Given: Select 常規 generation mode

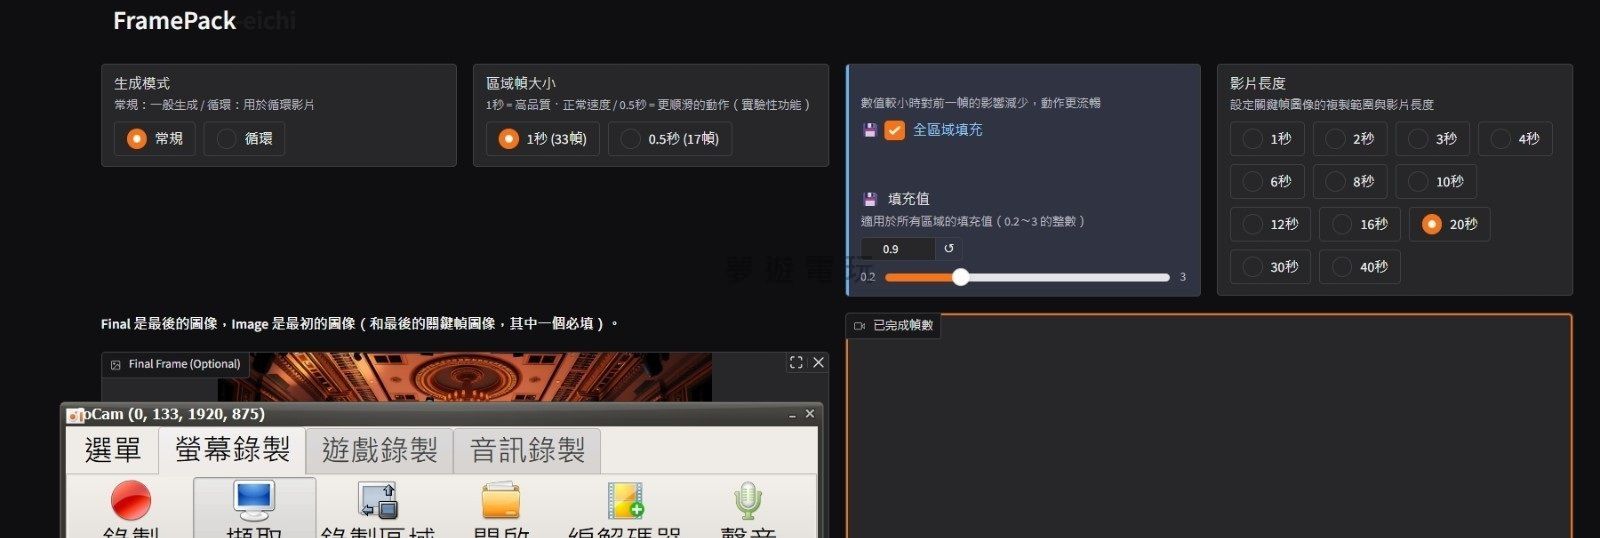Looking at the screenshot, I should pos(155,138).
